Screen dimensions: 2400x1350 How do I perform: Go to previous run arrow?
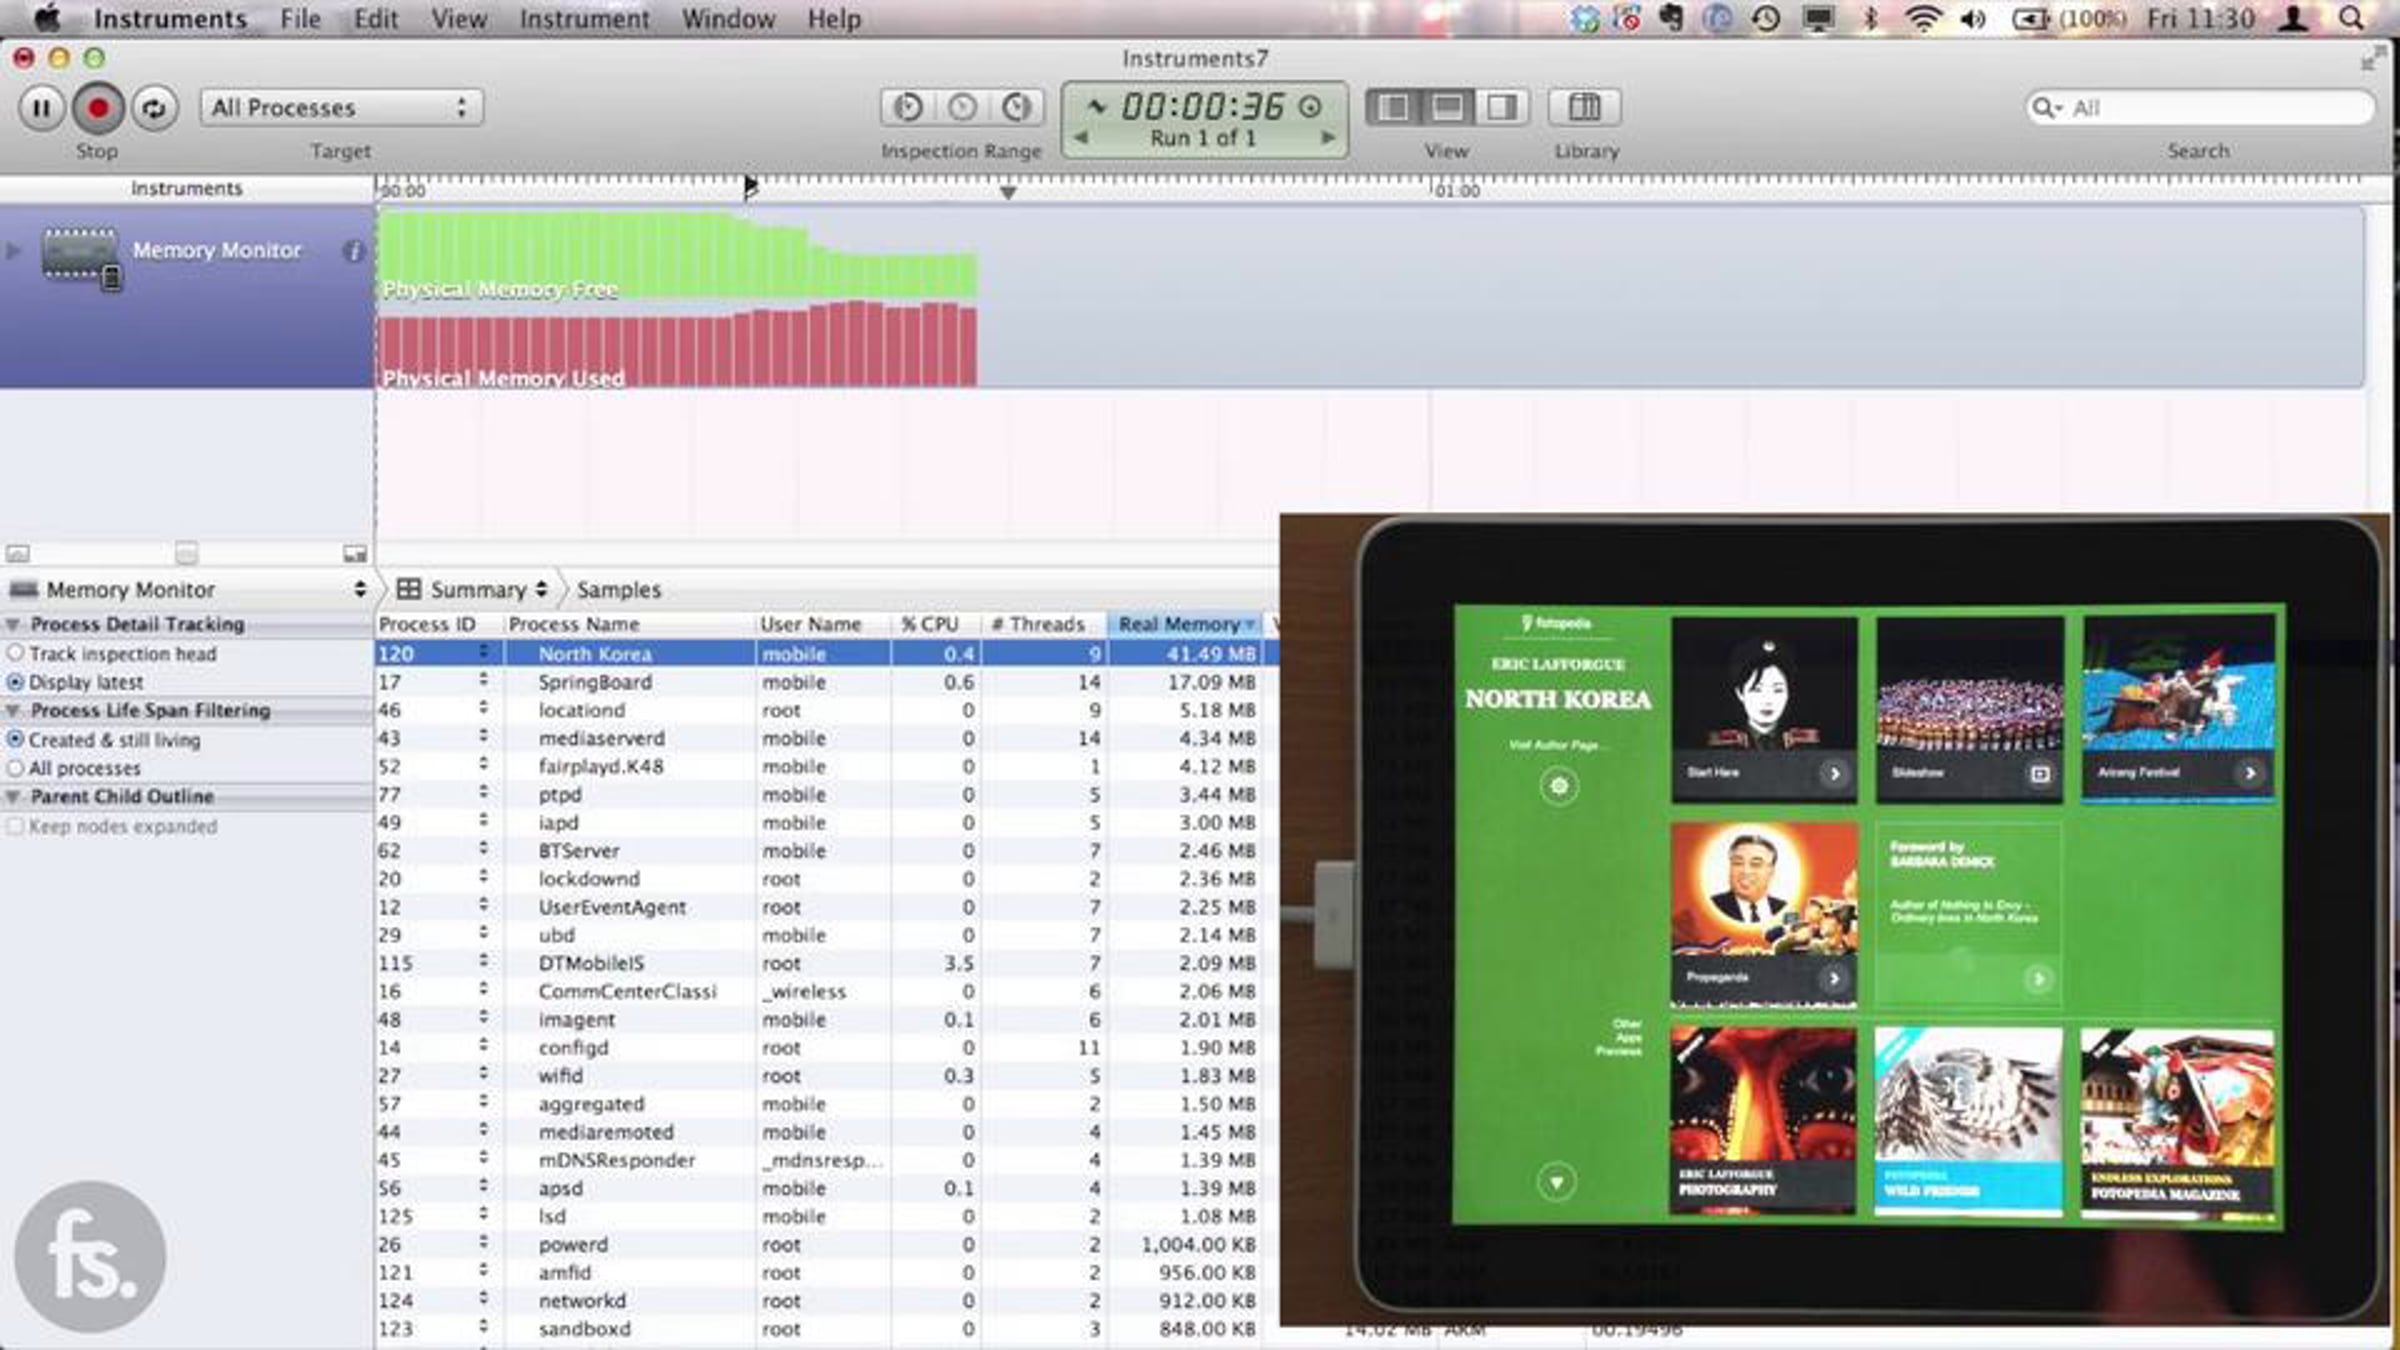tap(1081, 138)
